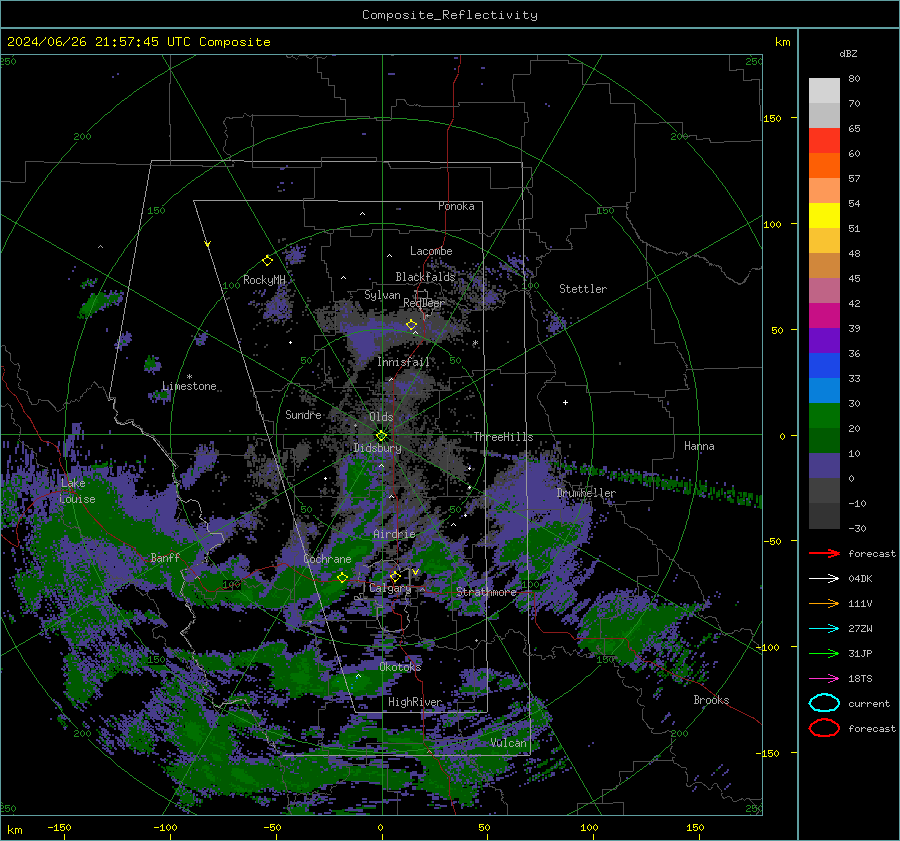Click the cyan current ellipse icon

click(x=824, y=703)
